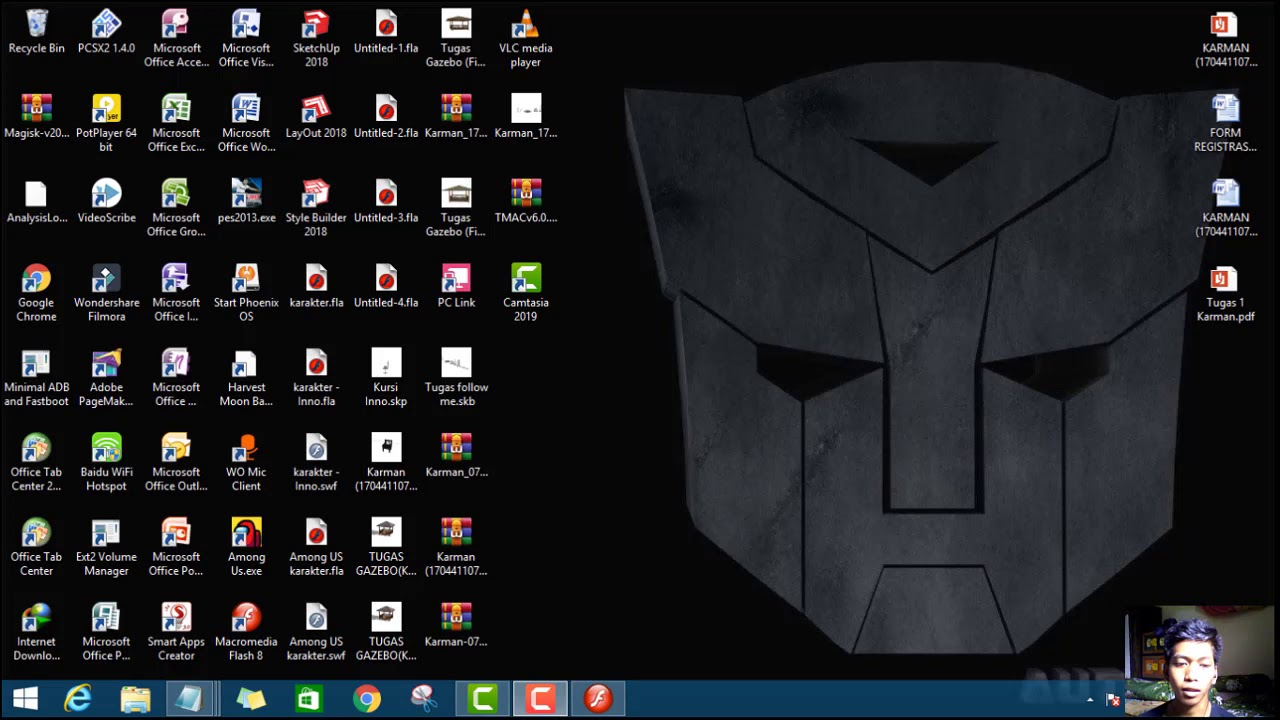Viewport: 1280px width, 720px height.
Task: Open the green Windows Store taskbar icon
Action: 309,698
